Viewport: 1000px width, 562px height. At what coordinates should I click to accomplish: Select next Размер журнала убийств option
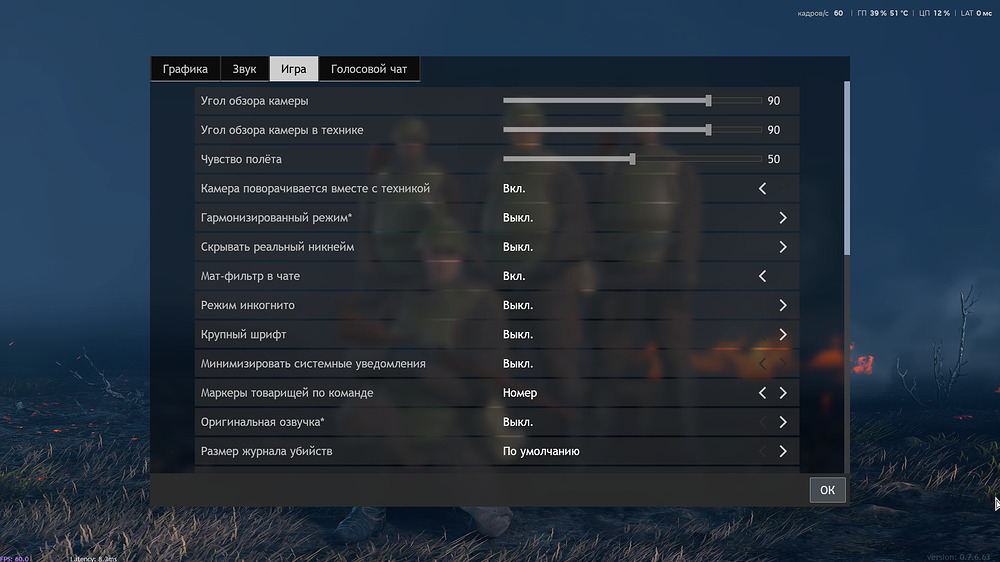[783, 452]
